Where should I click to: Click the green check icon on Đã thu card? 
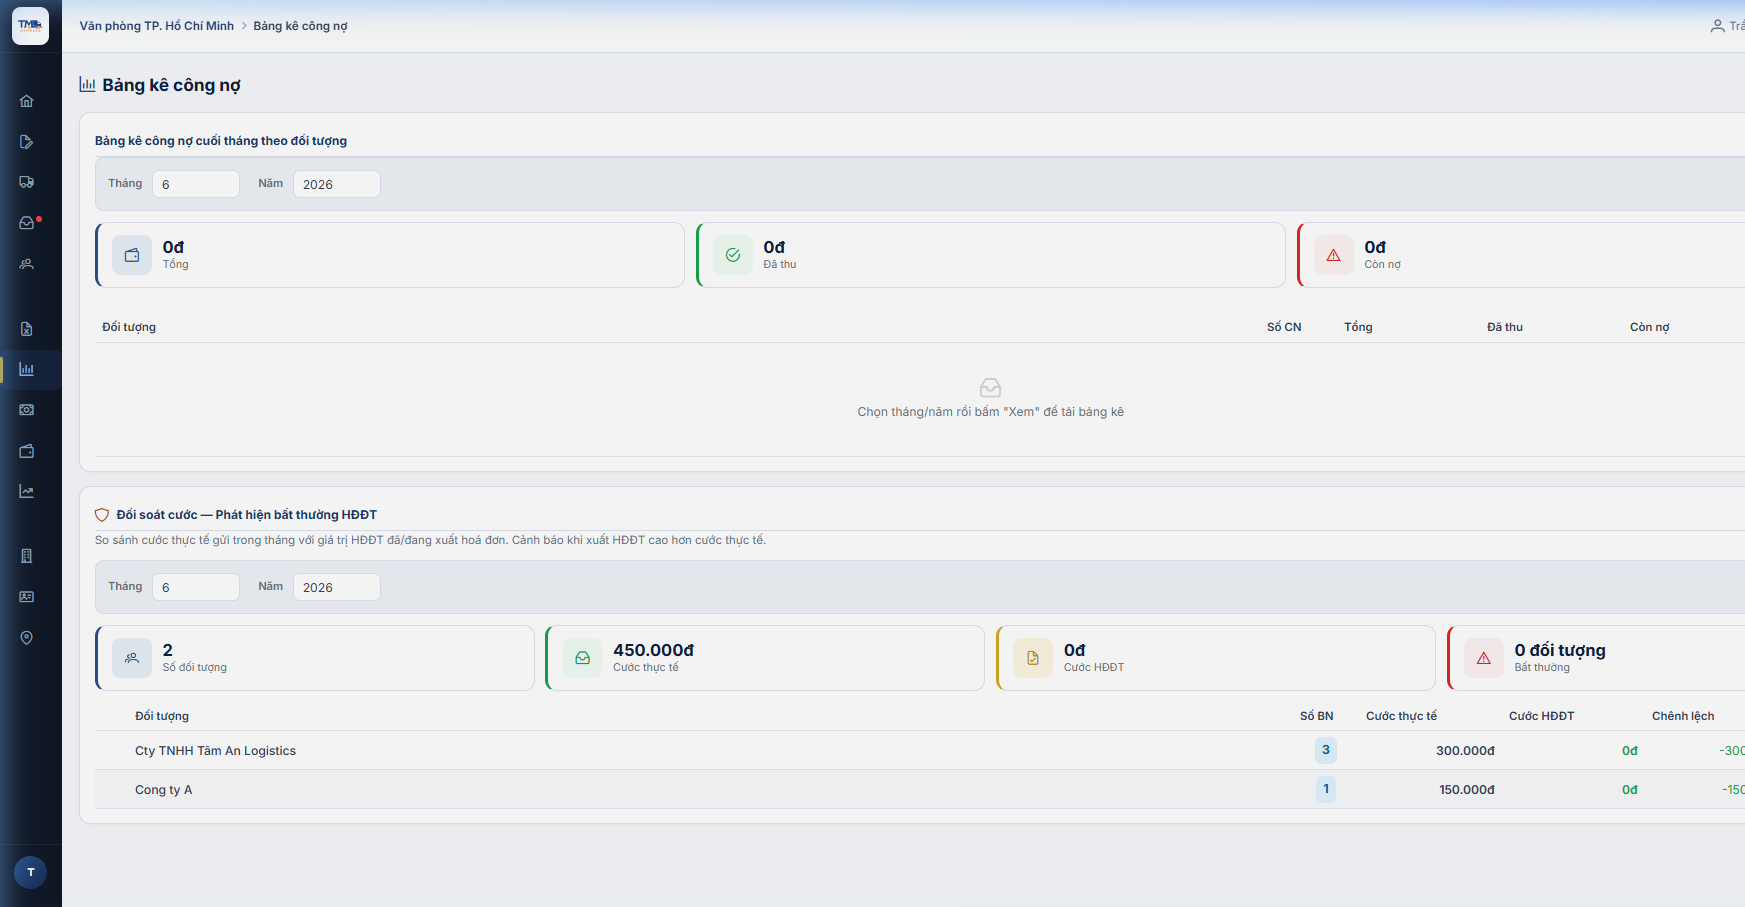tap(733, 255)
